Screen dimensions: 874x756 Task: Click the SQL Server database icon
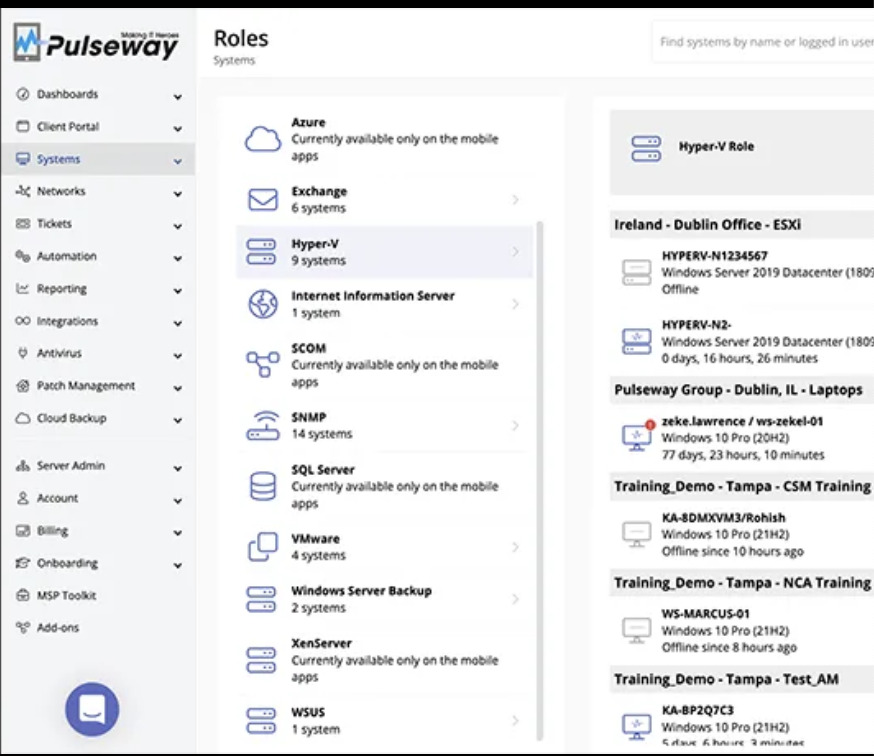pyautogui.click(x=263, y=486)
